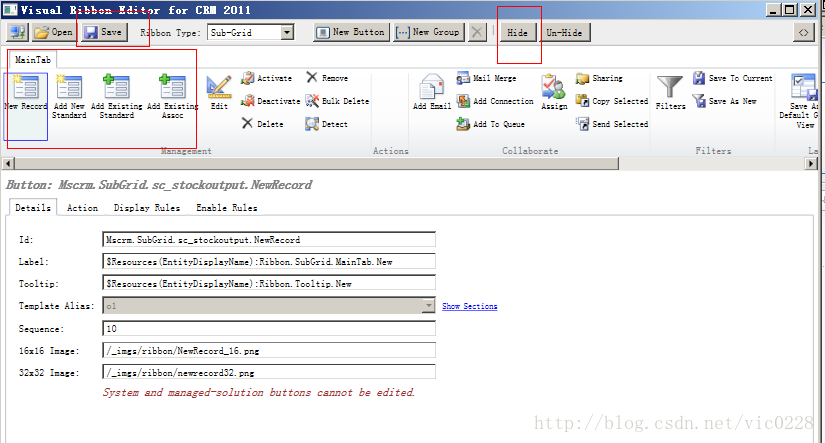The image size is (825, 443).
Task: Select the Deactivate ribbon button
Action: tap(270, 101)
